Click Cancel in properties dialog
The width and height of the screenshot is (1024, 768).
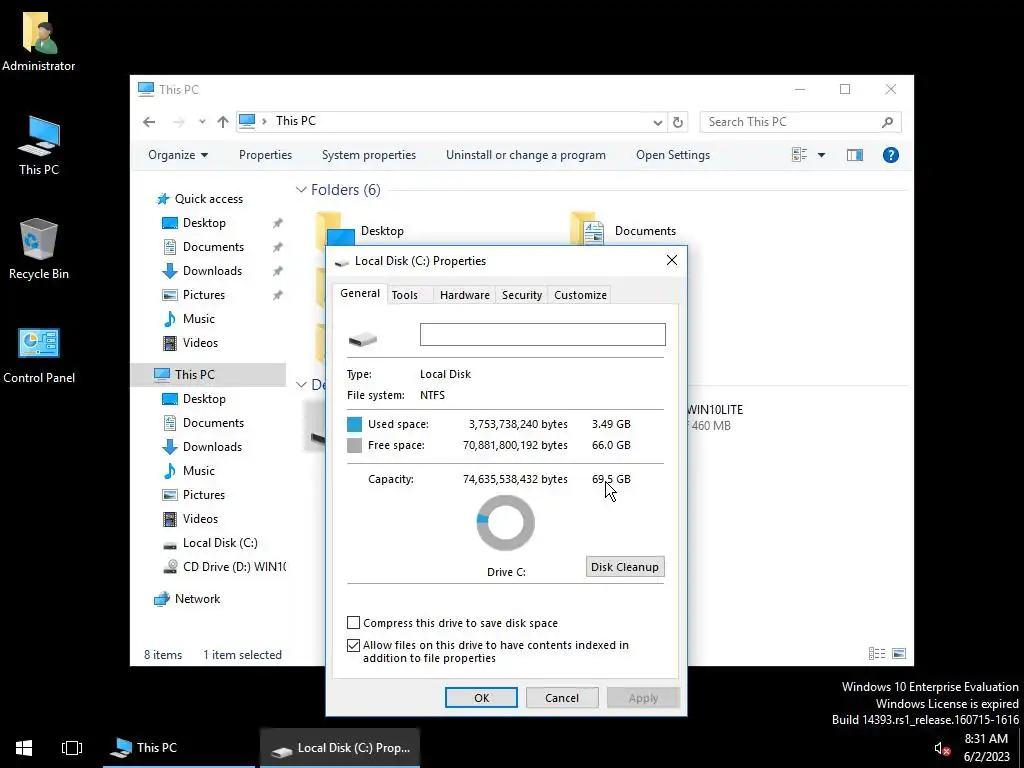click(x=562, y=697)
